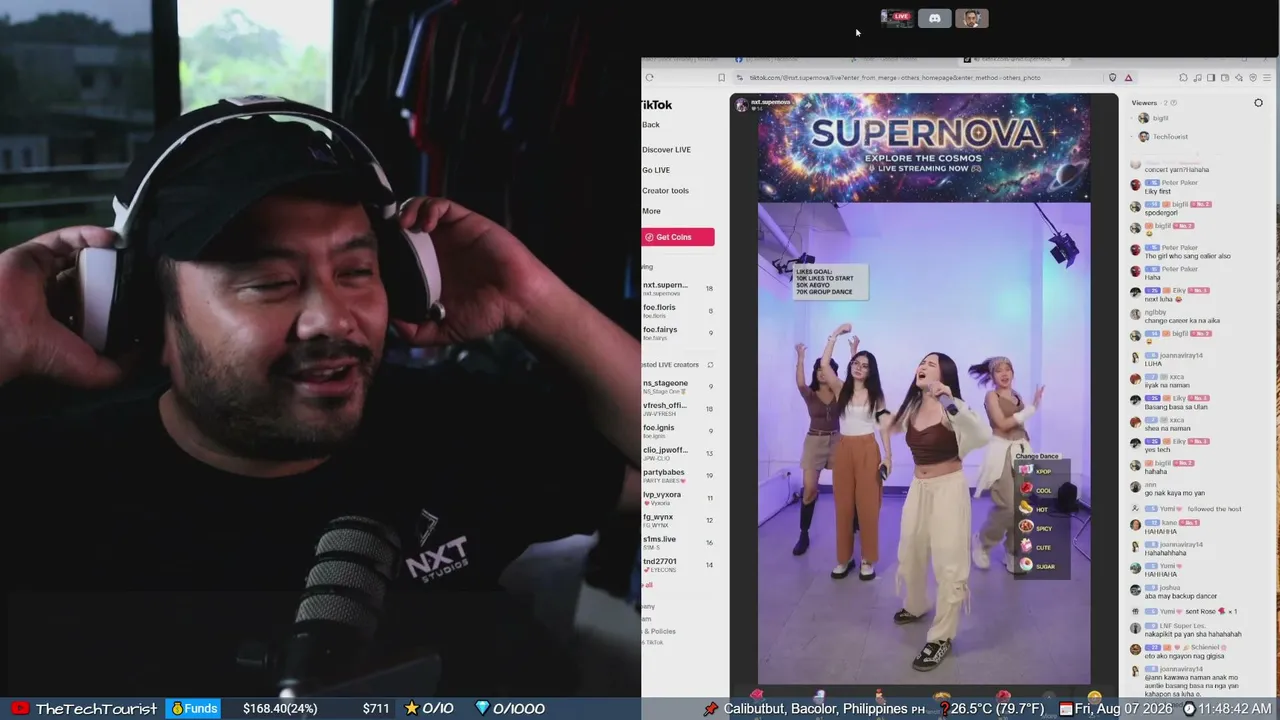Open nxt.supern... live in following list
Viewport: 1280px width, 720px height.
[x=678, y=288]
